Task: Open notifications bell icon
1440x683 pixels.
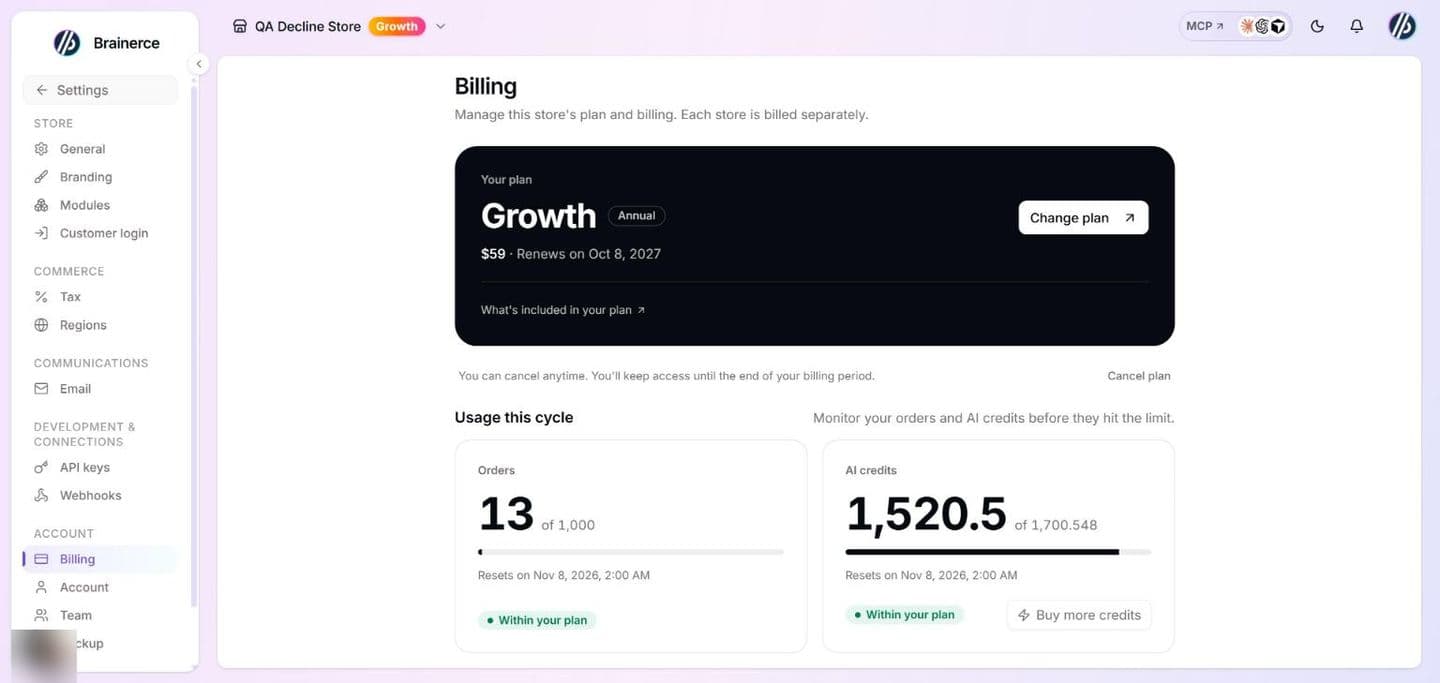Action: (1356, 27)
